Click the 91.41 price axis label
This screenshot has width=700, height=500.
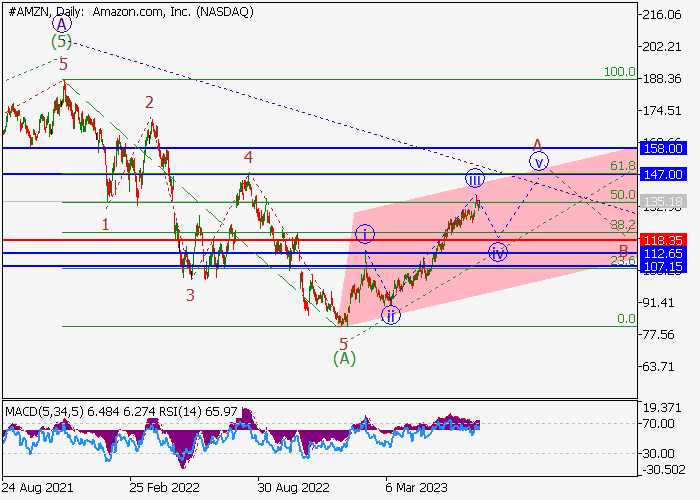658,302
